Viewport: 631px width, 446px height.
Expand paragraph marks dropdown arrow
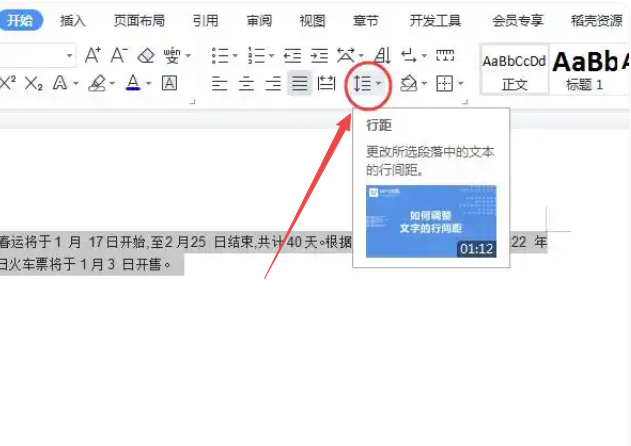point(424,56)
